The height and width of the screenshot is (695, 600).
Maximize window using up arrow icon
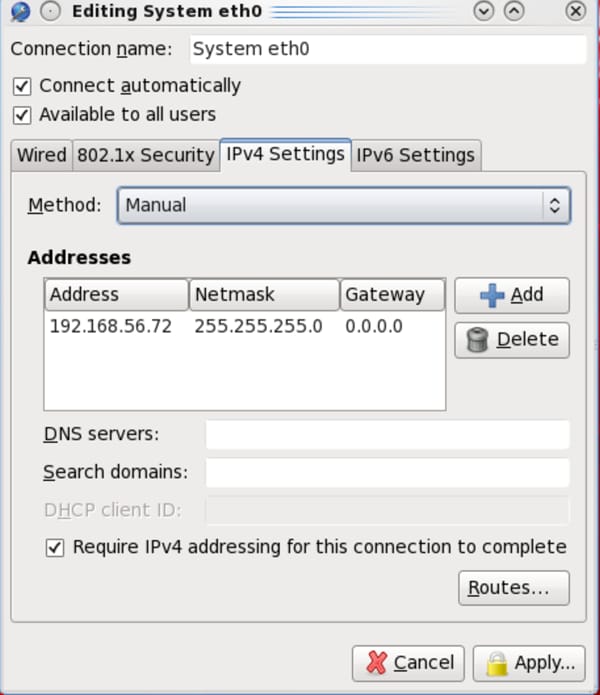pos(513,11)
